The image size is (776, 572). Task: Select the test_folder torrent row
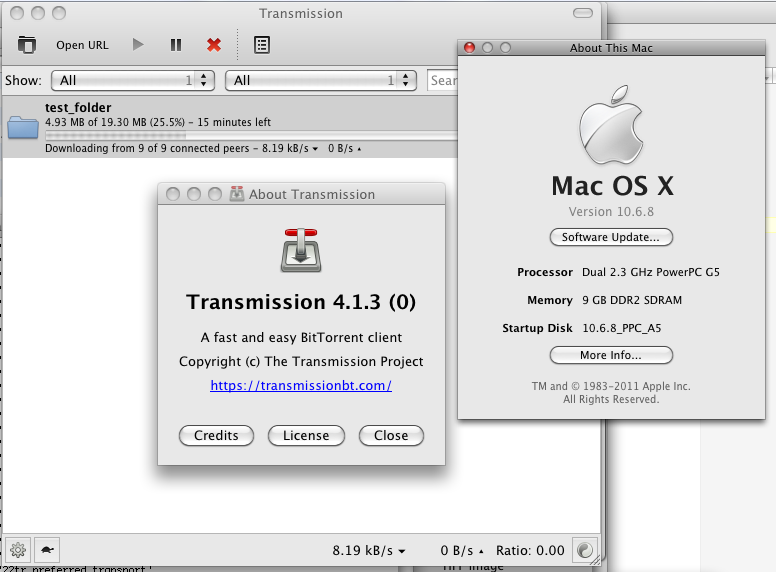pos(230,127)
